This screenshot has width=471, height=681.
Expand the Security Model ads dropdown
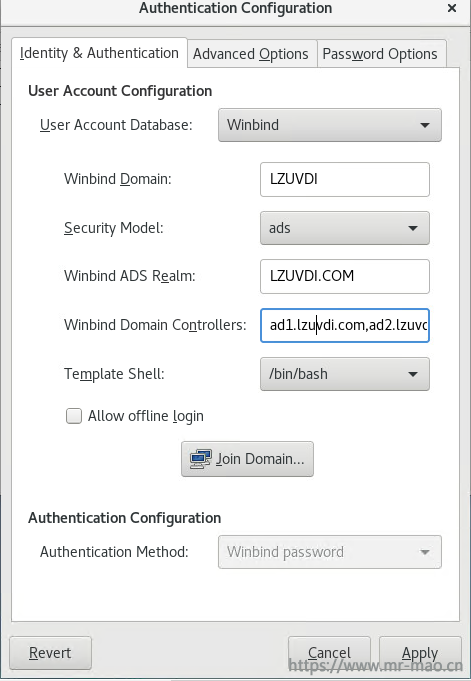coord(345,228)
